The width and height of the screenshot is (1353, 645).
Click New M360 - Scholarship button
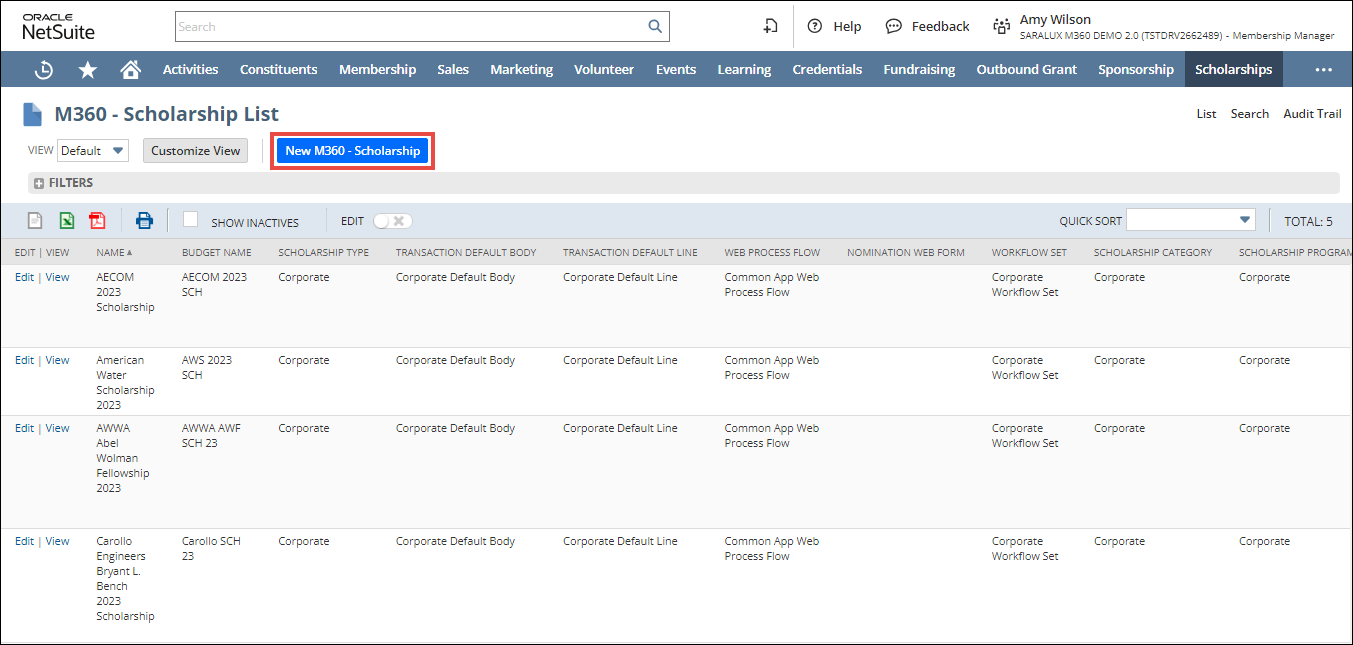(353, 151)
